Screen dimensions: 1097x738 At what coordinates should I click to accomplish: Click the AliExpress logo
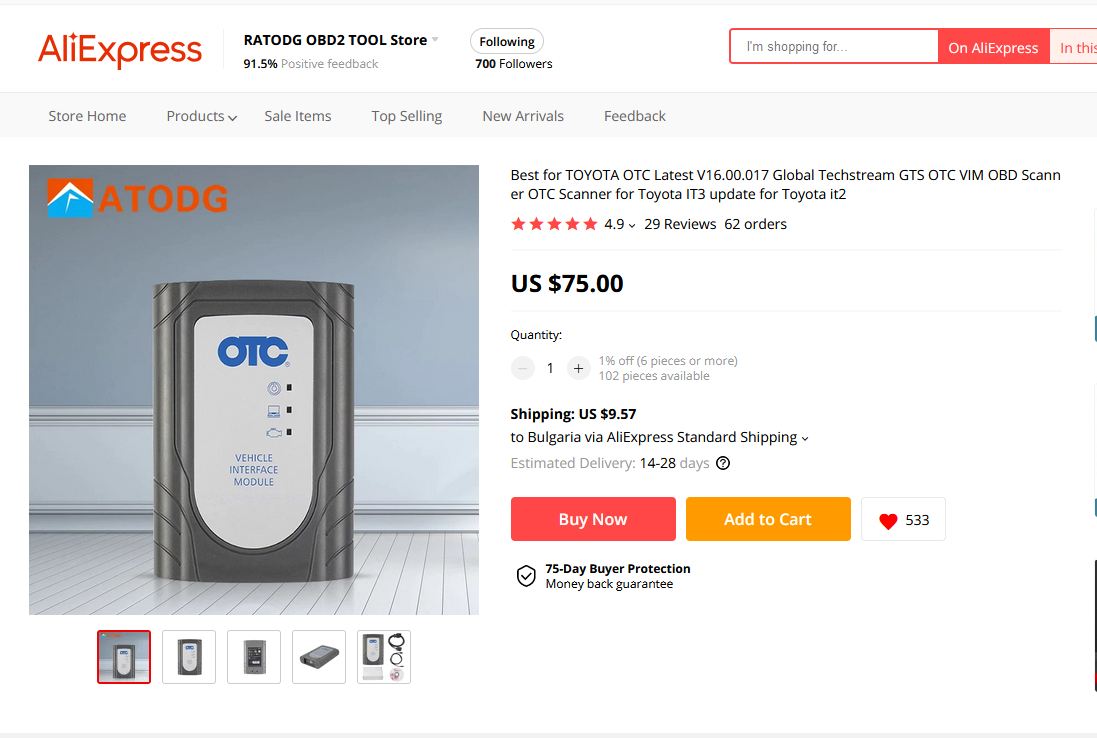[x=120, y=49]
